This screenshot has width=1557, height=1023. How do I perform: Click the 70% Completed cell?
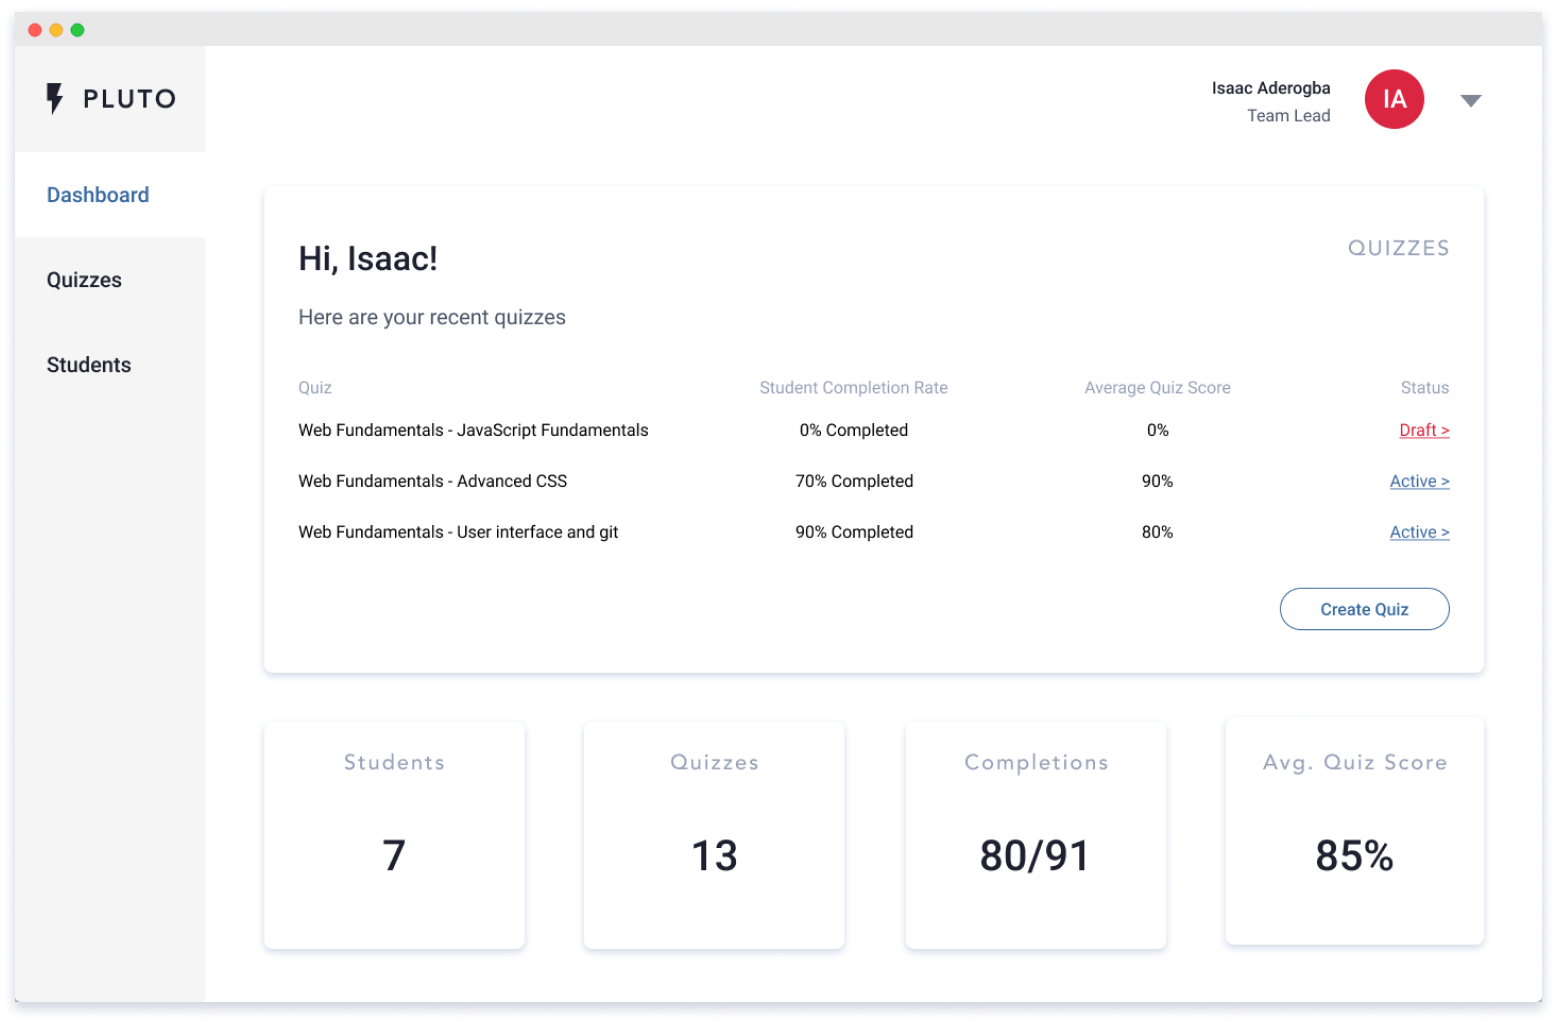point(854,481)
